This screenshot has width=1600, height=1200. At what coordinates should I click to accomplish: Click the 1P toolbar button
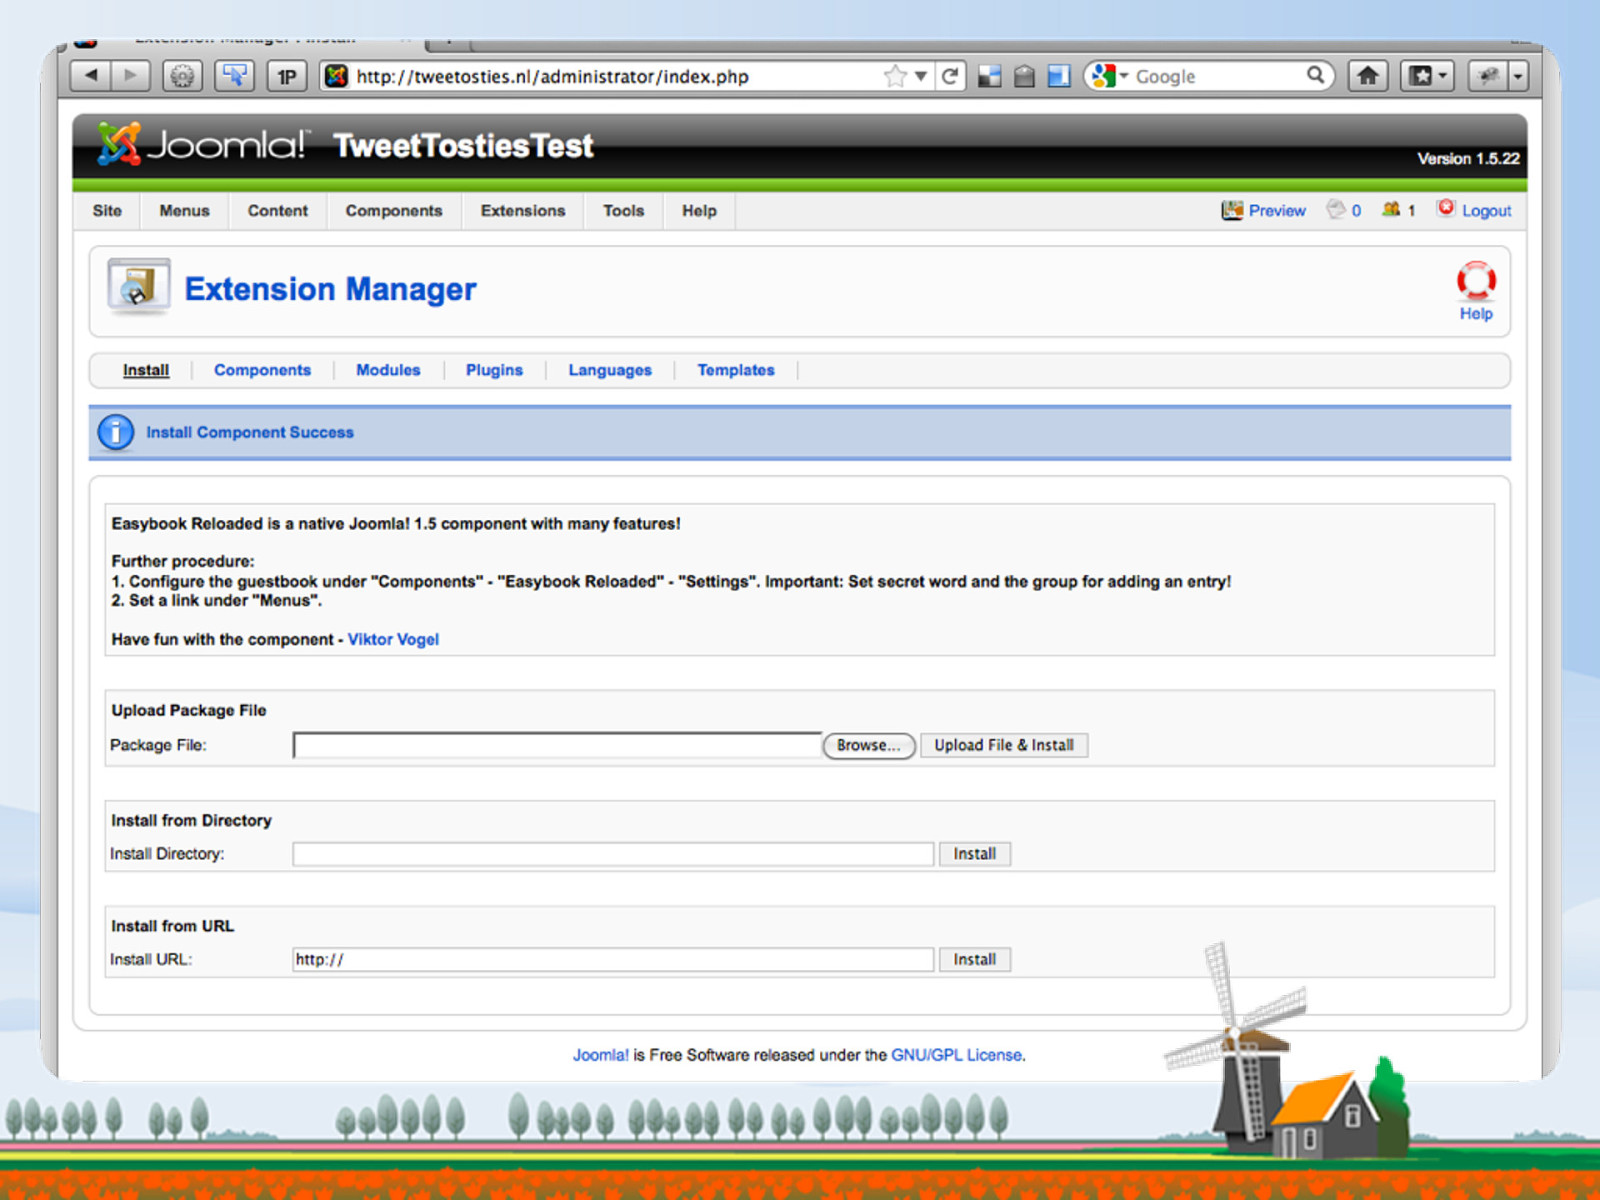tap(287, 76)
